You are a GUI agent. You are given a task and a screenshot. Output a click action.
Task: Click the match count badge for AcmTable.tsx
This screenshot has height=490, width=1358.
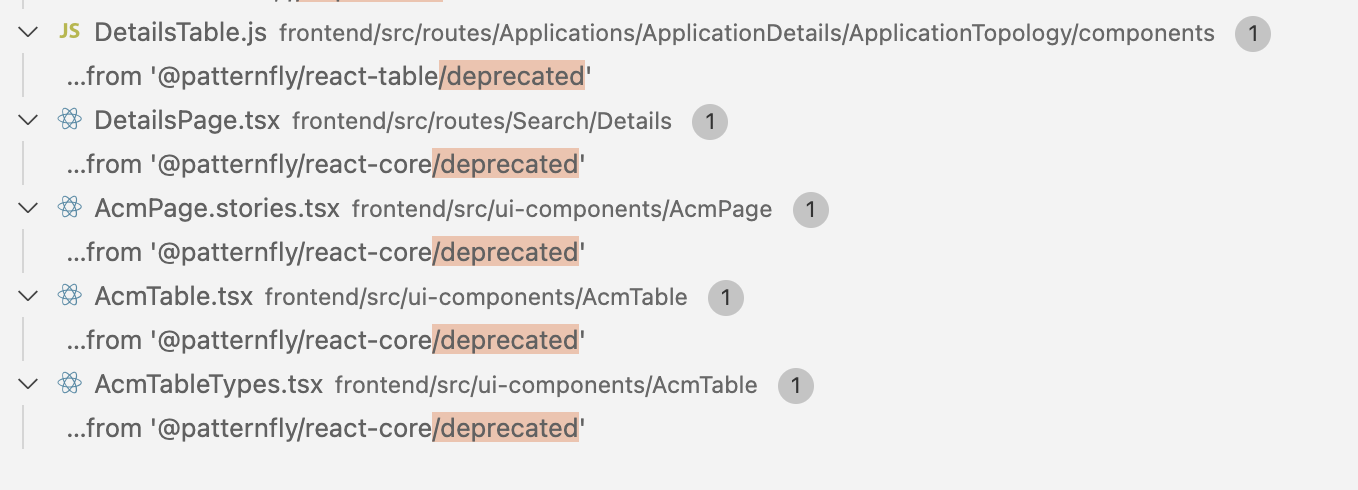click(725, 297)
